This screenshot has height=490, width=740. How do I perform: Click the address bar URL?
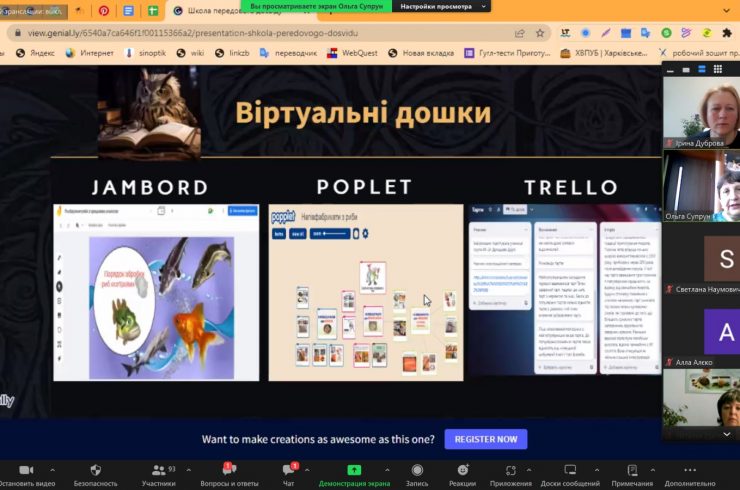point(193,33)
